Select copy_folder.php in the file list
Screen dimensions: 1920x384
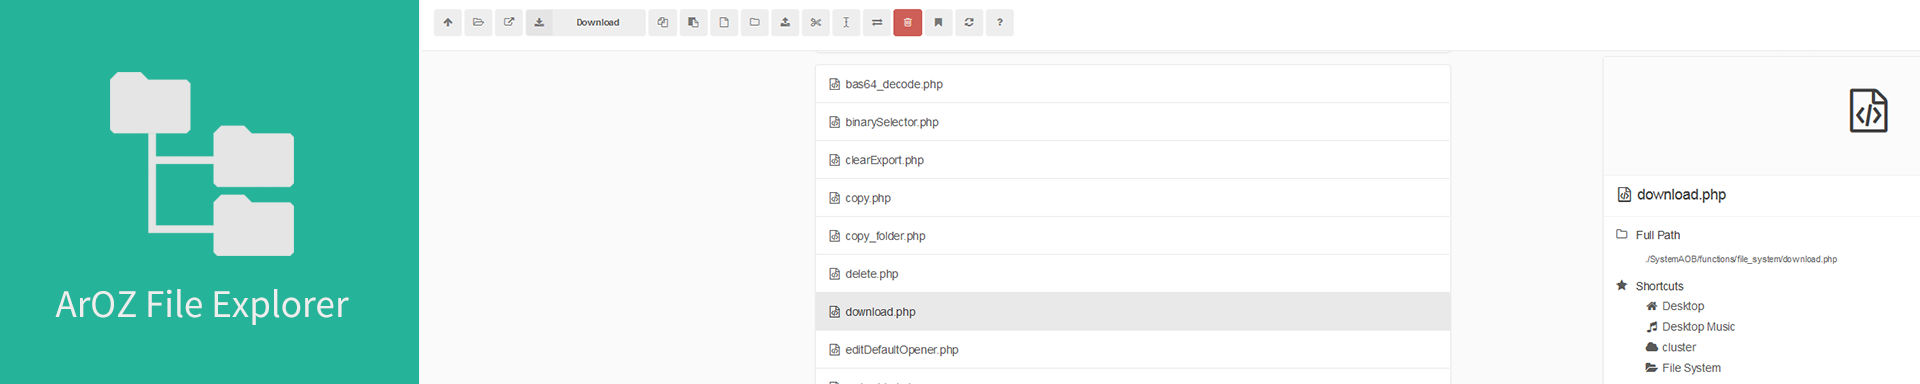pos(1133,236)
